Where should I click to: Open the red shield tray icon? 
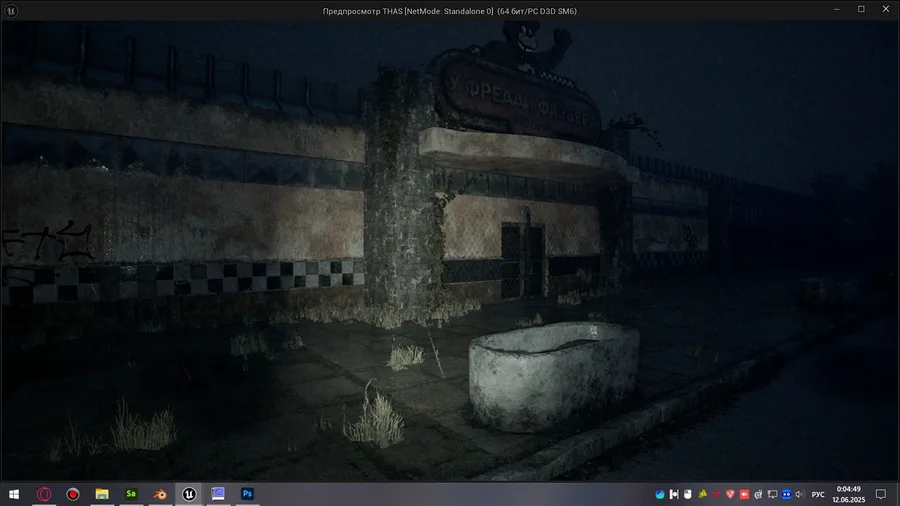click(x=730, y=494)
